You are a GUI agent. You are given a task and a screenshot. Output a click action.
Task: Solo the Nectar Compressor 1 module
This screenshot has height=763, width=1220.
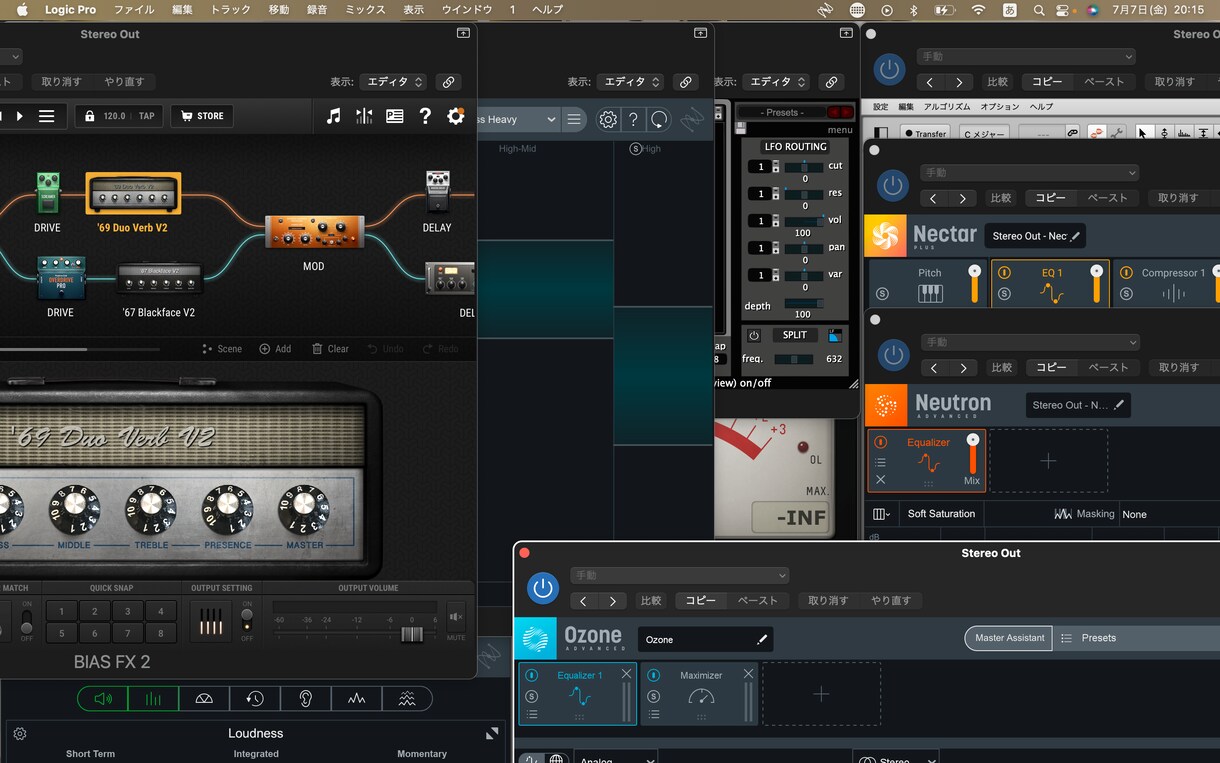pos(1126,294)
